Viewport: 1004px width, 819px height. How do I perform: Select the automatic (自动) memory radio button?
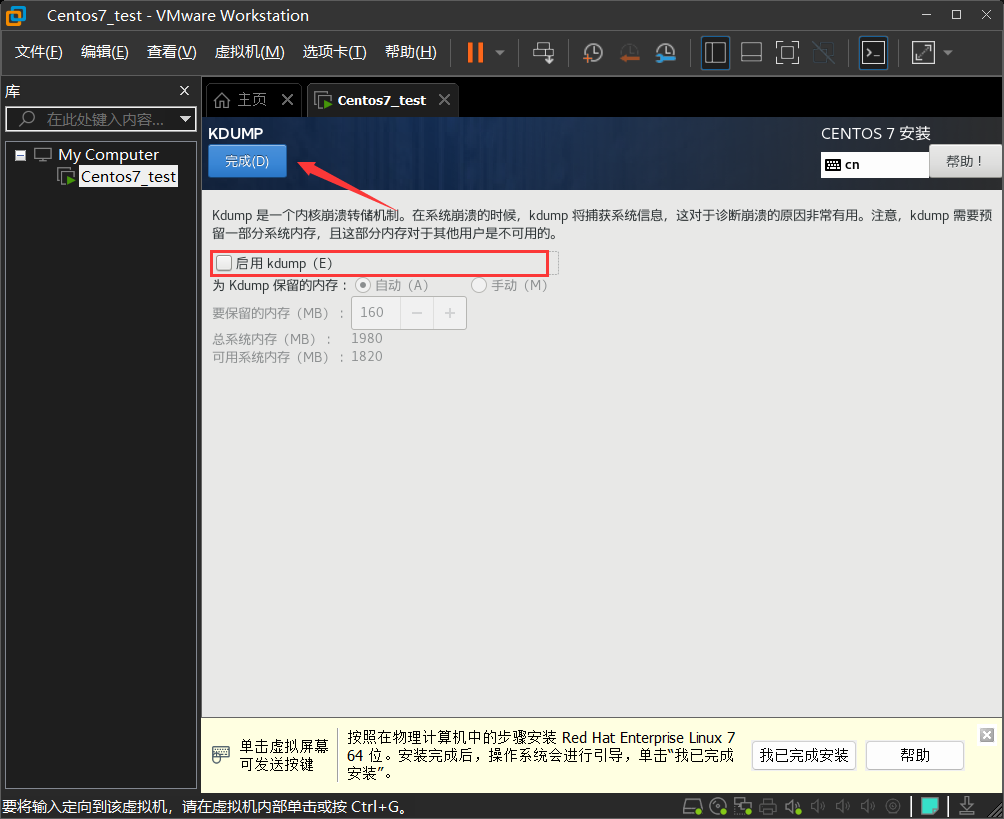pyautogui.click(x=363, y=285)
